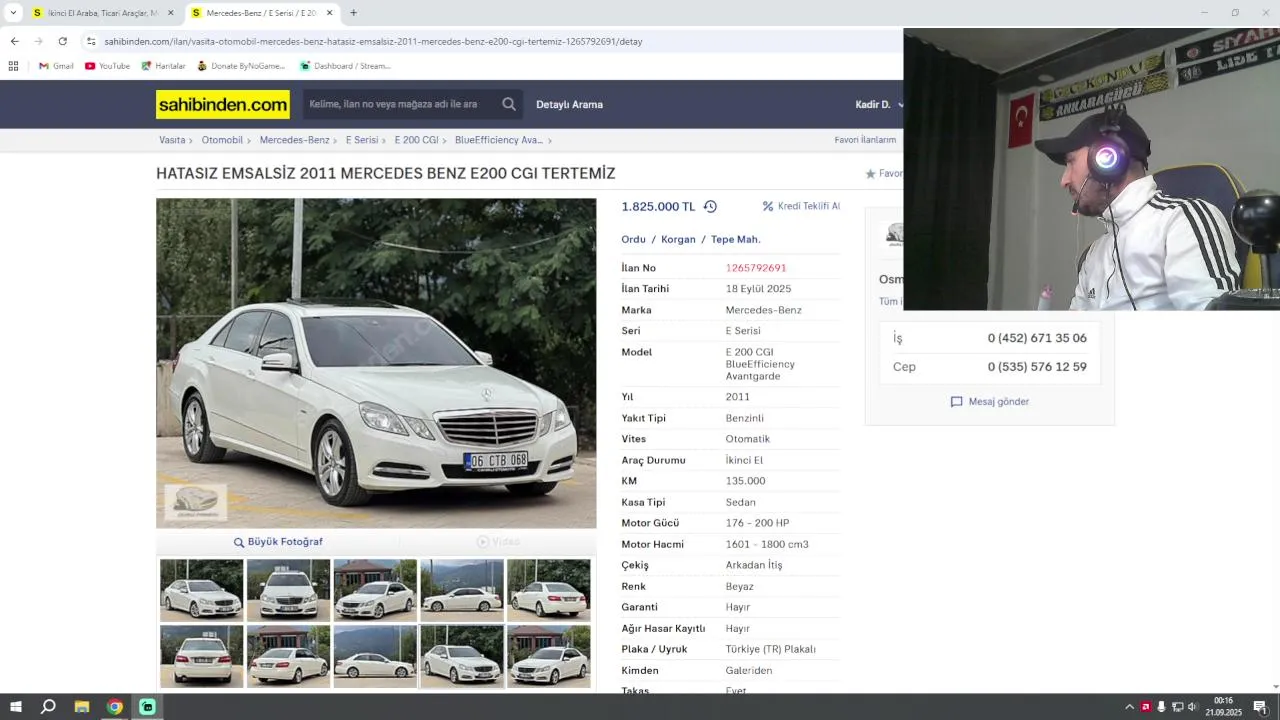Open price history clock icon
The height and width of the screenshot is (720, 1280).
tap(710, 207)
